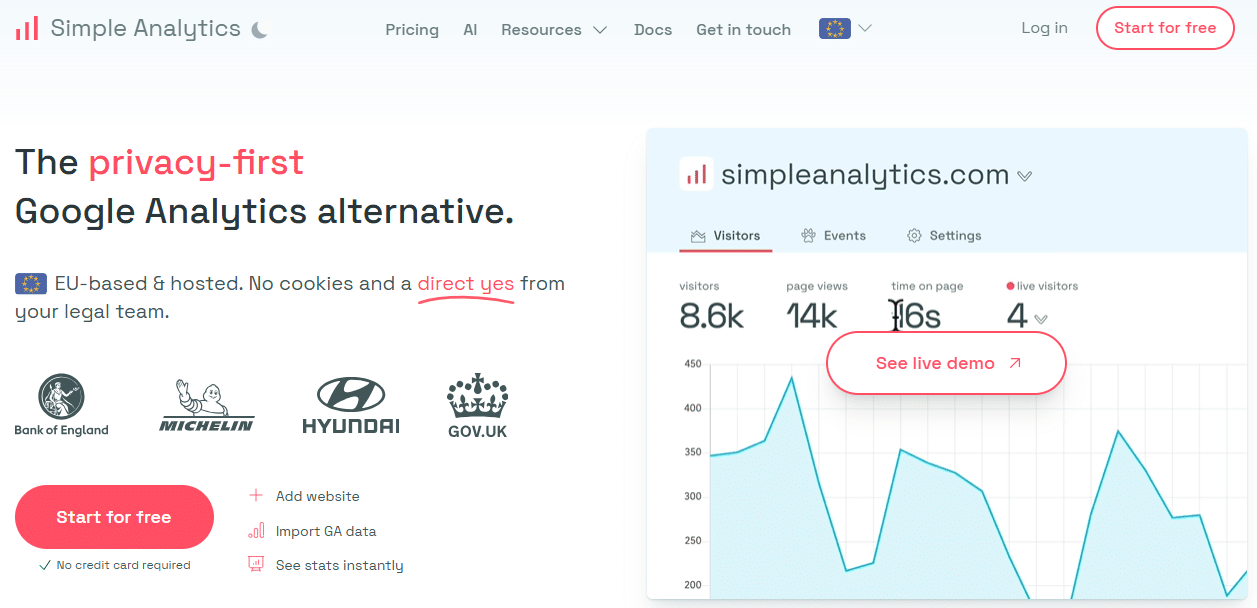Click the 'See stats instantly' text
This screenshot has width=1257, height=608.
[340, 565]
